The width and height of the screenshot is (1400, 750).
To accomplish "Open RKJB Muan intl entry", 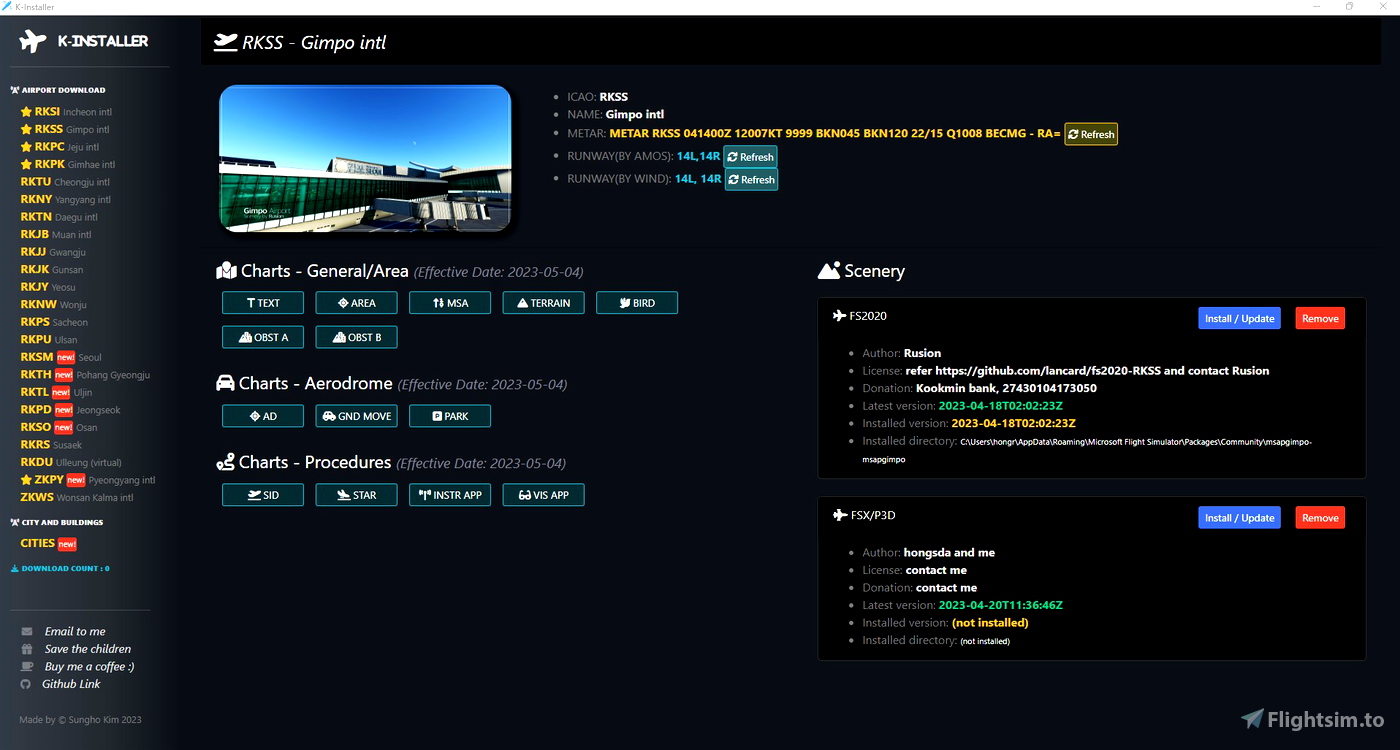I will [x=56, y=234].
